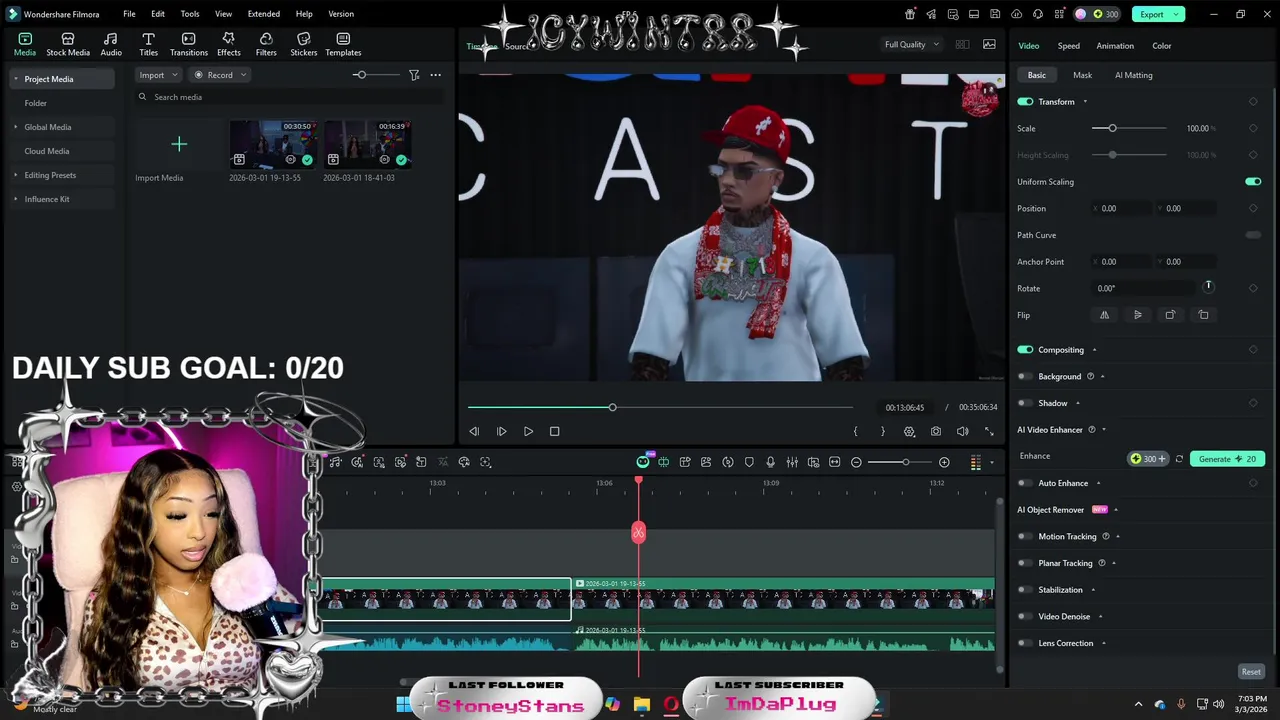Take a snapshot of the preview
The image size is (1280, 720).
(935, 431)
